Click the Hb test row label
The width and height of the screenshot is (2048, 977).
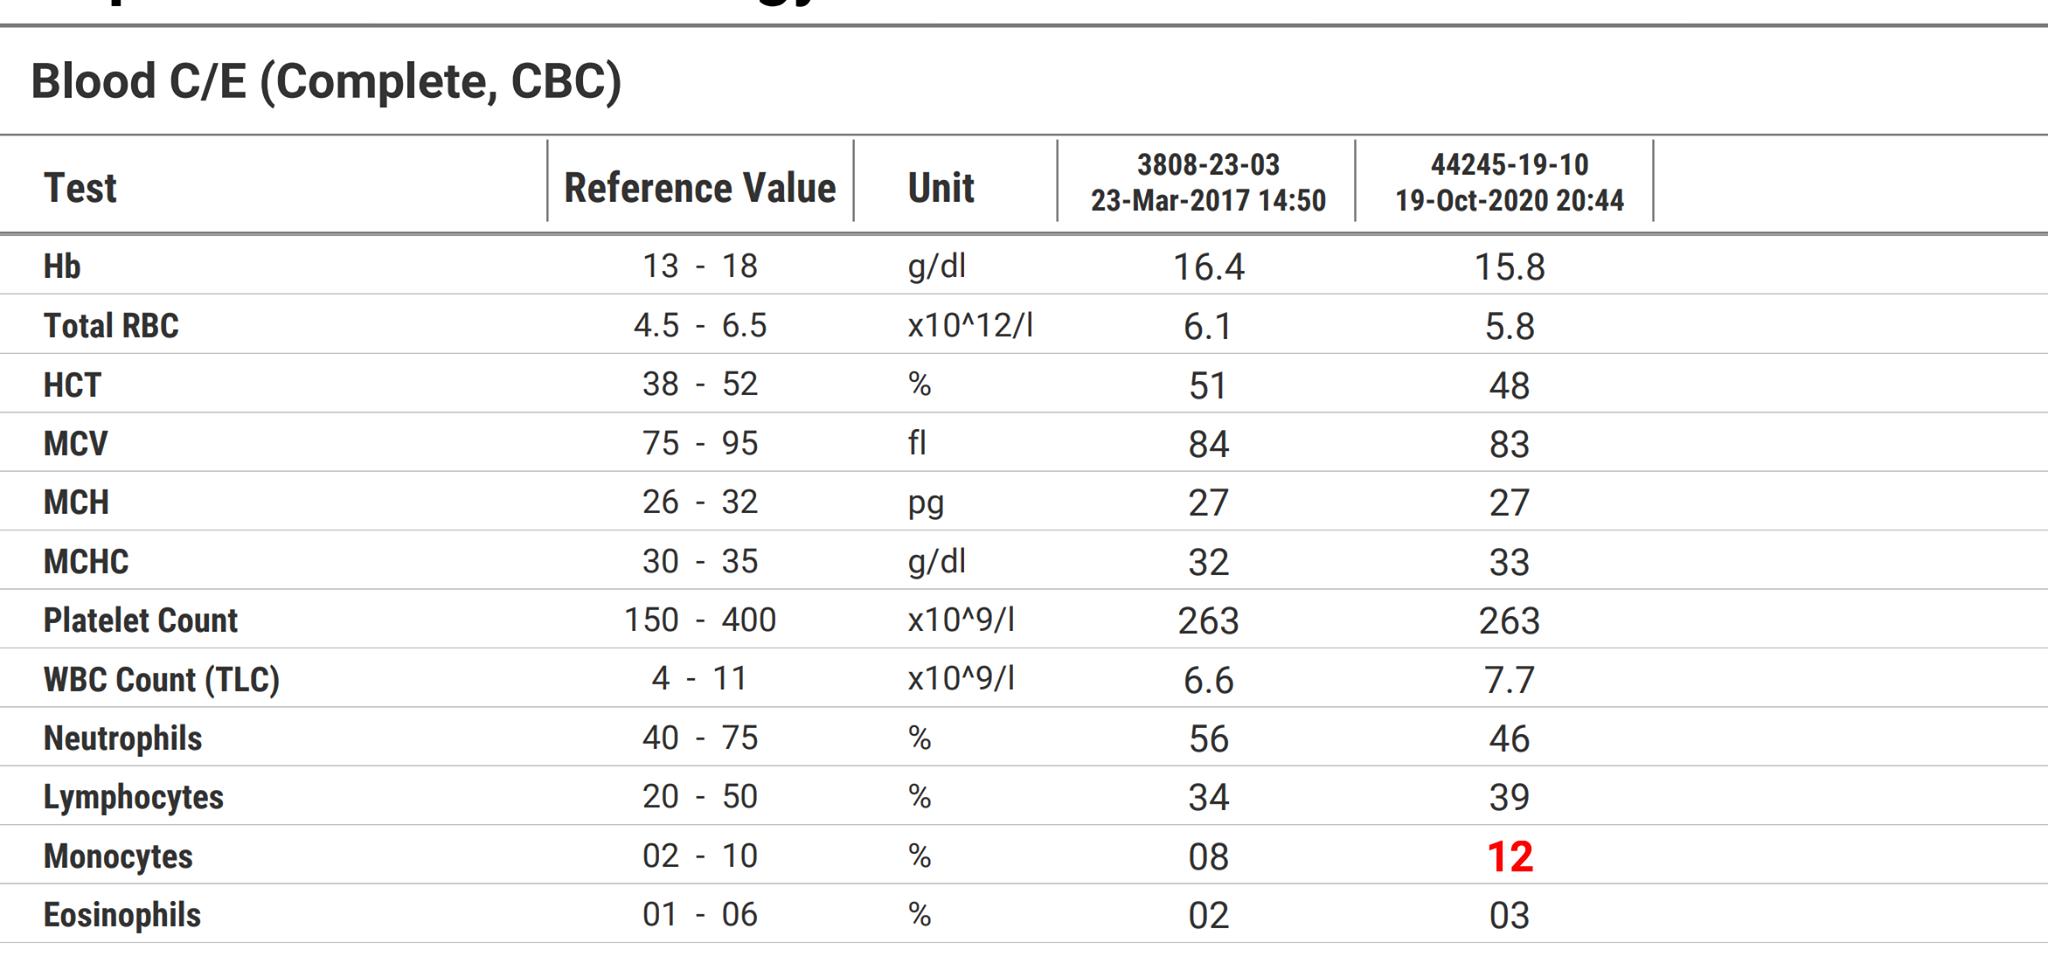(62, 267)
